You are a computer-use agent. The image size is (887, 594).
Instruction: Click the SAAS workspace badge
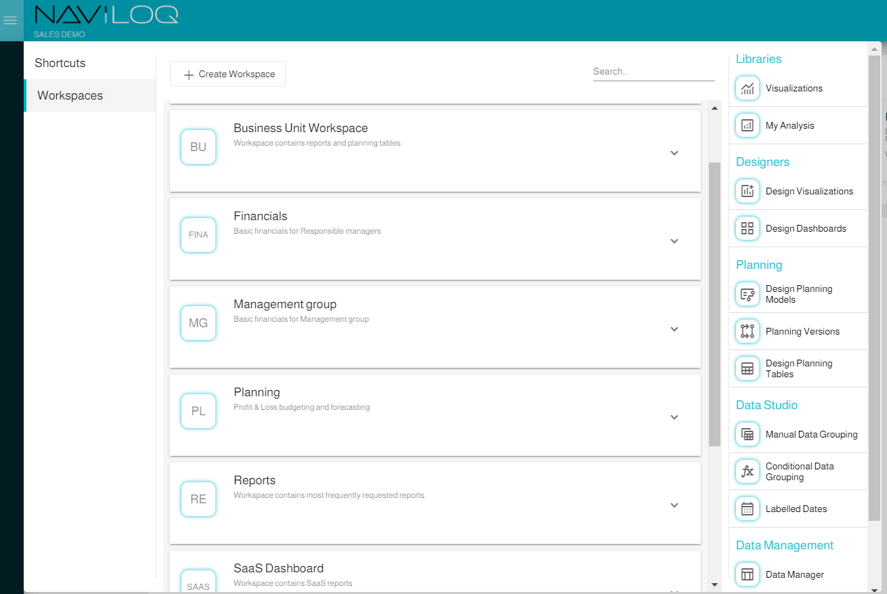pyautogui.click(x=198, y=582)
